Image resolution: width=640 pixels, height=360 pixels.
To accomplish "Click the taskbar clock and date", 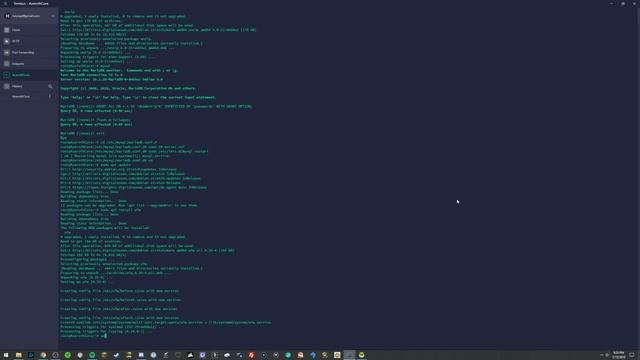I will [618, 355].
